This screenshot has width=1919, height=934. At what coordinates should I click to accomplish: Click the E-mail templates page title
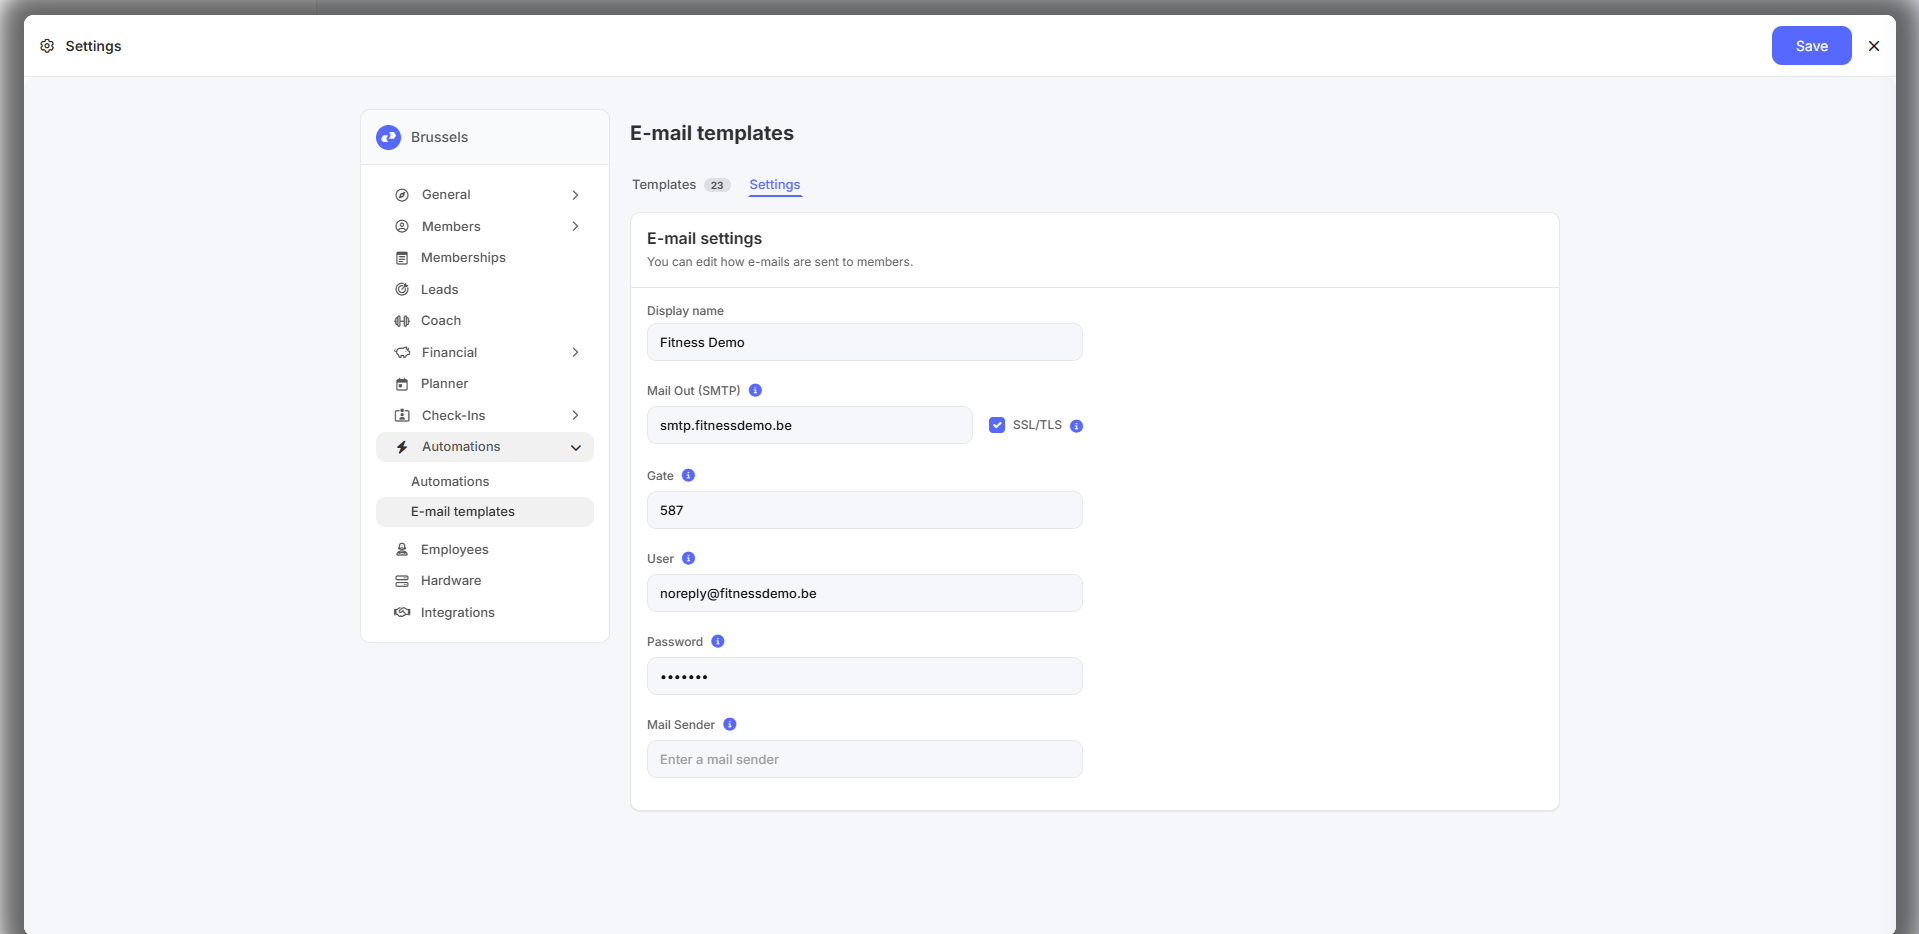pyautogui.click(x=712, y=133)
